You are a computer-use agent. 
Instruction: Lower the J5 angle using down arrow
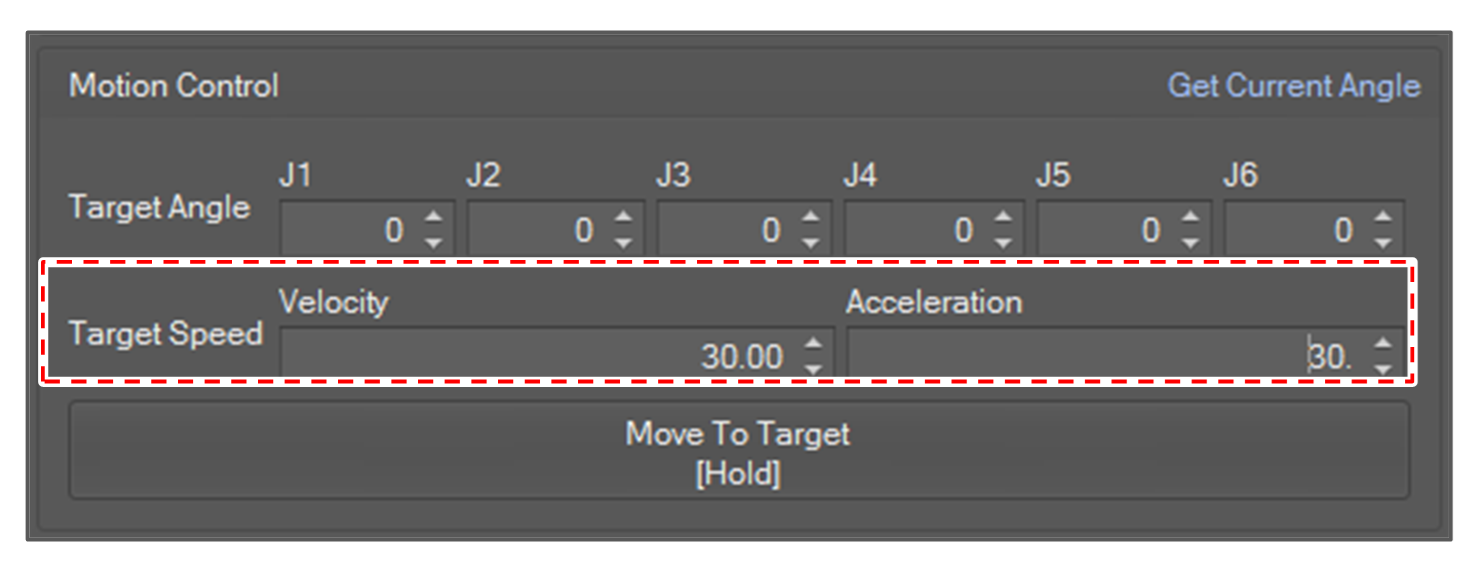1190,242
